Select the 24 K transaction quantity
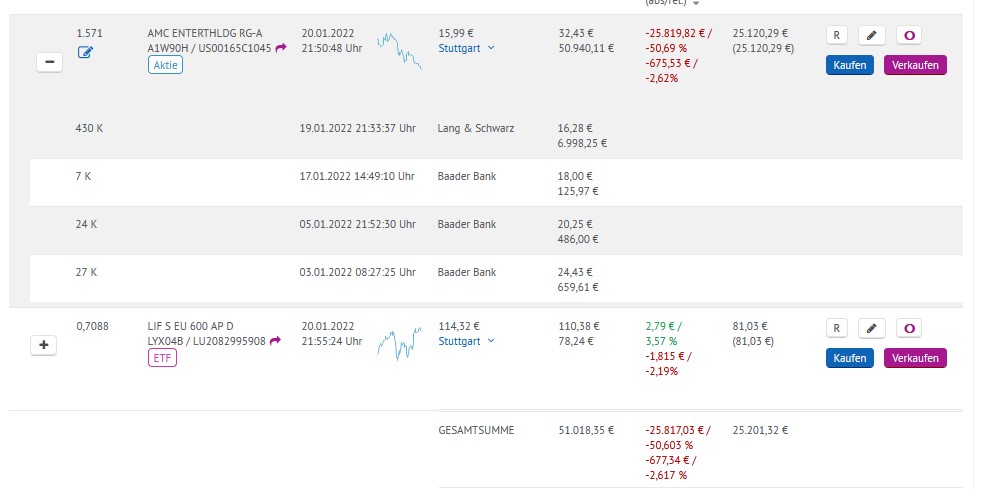 tap(86, 224)
